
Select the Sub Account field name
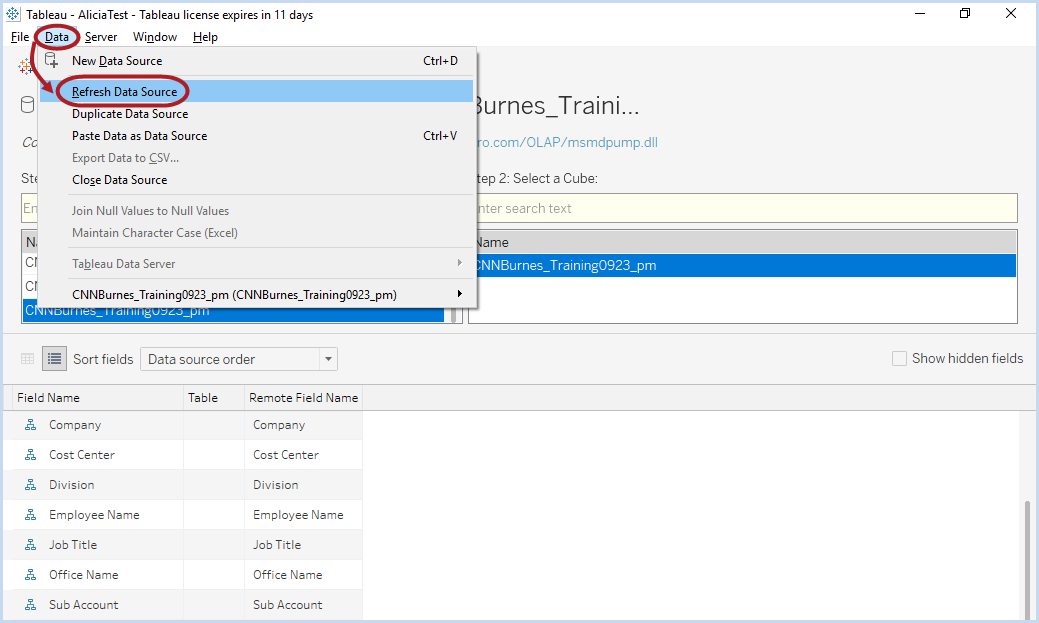(x=83, y=604)
